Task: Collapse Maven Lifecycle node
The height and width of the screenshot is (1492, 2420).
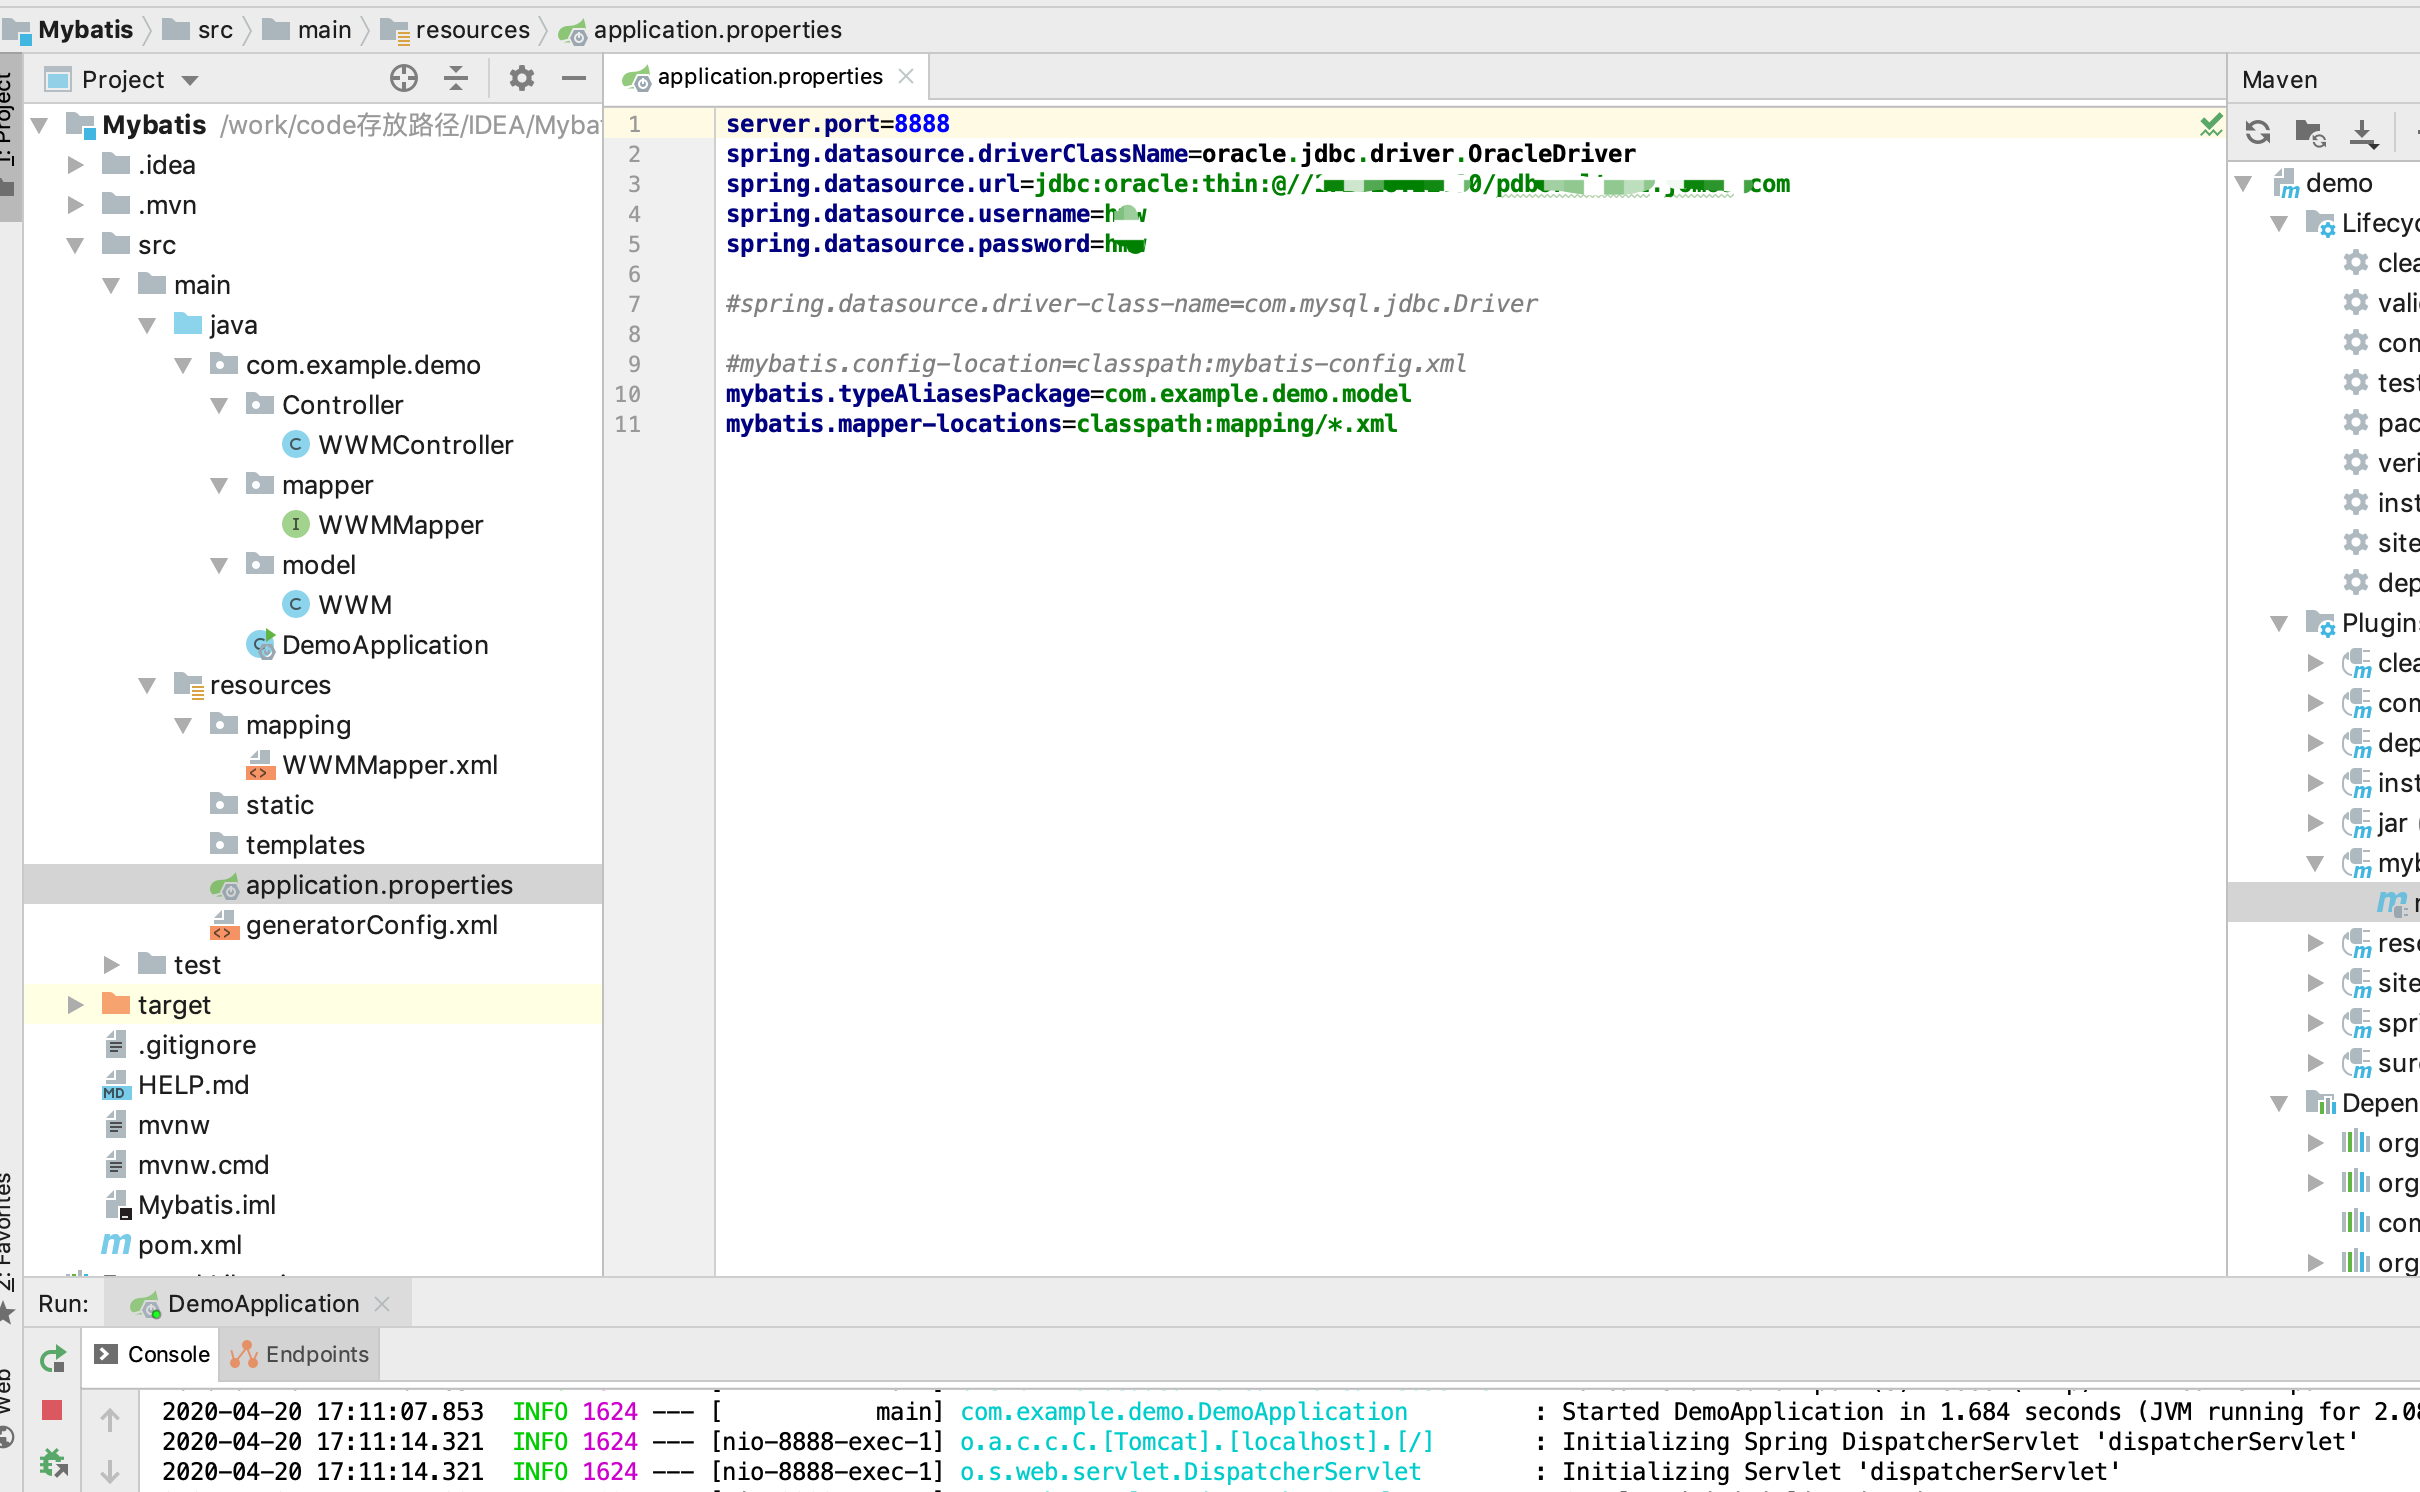Action: click(x=2279, y=223)
